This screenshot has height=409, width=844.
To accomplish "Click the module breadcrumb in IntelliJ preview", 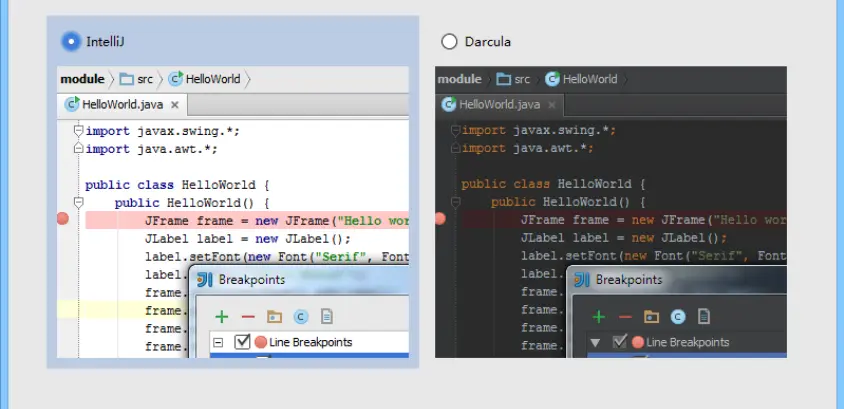I will point(82,79).
